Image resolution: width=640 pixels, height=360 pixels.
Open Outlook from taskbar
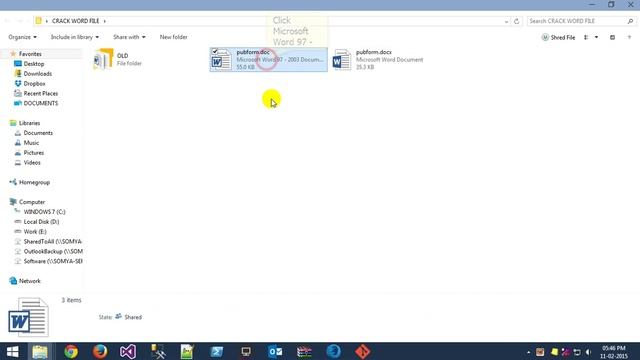275,351
